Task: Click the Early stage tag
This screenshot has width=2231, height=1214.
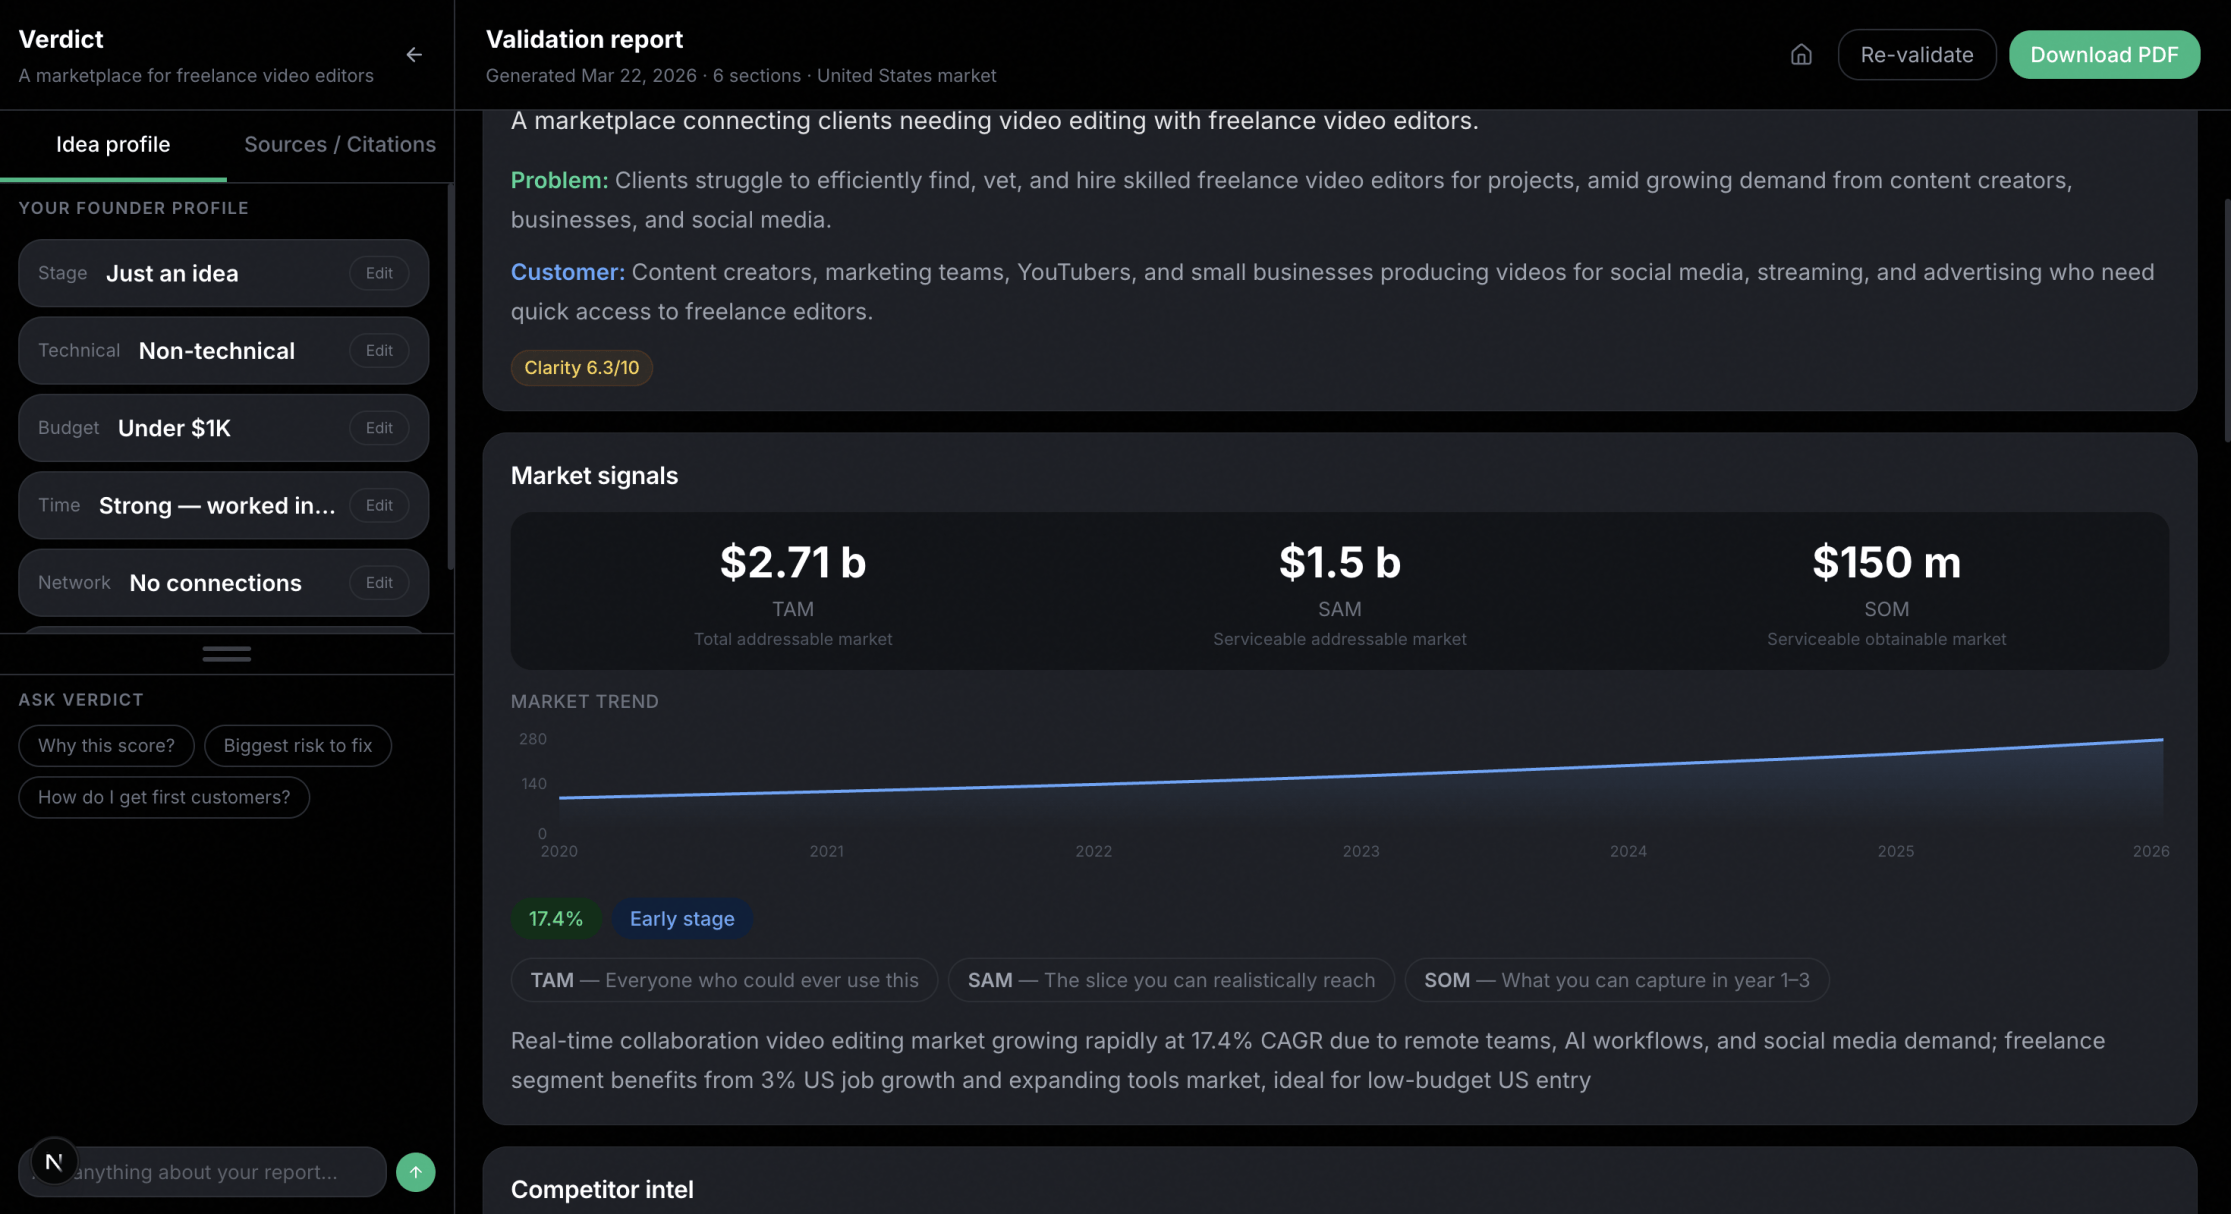Action: tap(682, 919)
